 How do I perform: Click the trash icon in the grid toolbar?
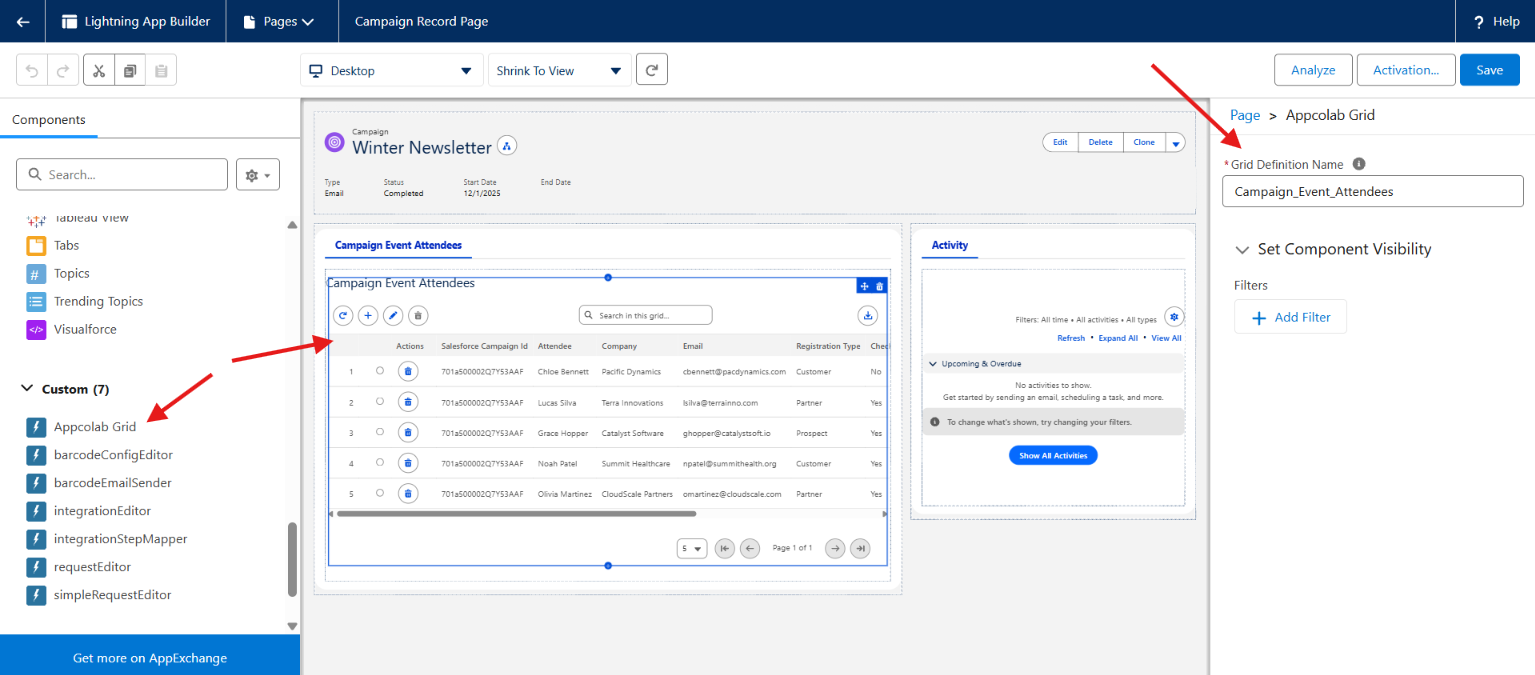(x=419, y=315)
